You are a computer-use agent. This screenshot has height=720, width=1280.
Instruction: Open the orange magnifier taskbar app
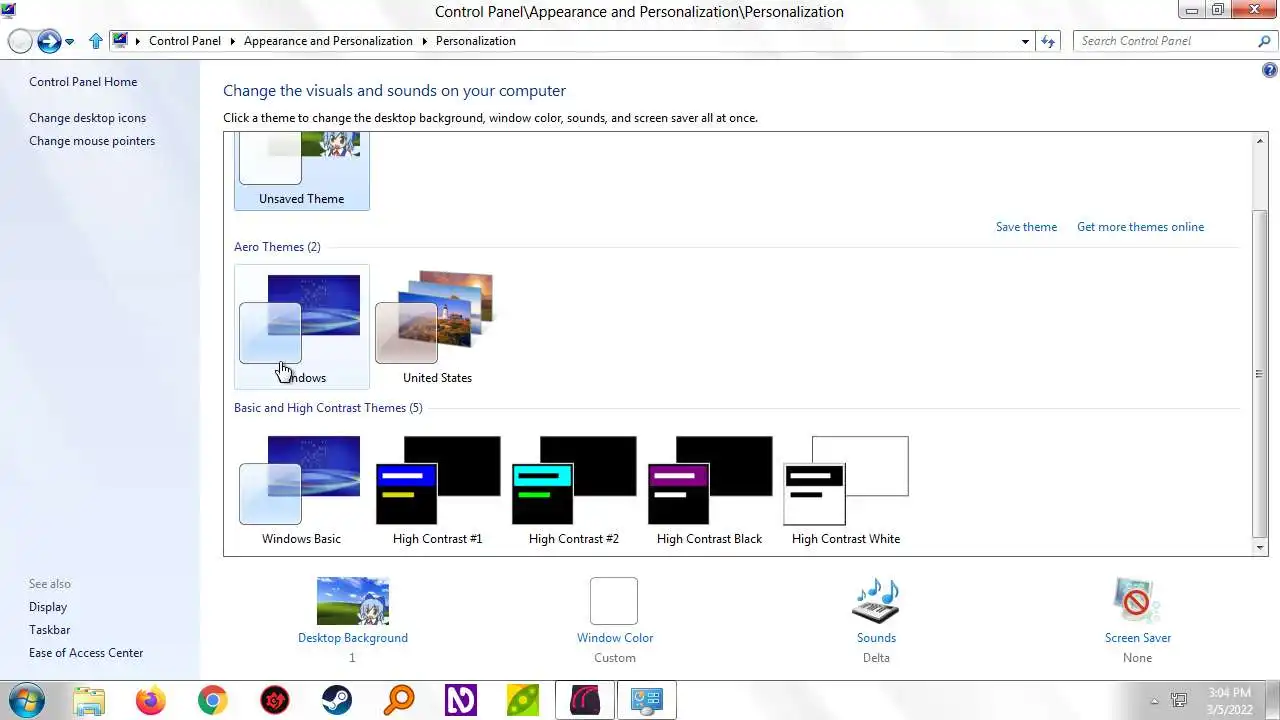pyautogui.click(x=399, y=701)
